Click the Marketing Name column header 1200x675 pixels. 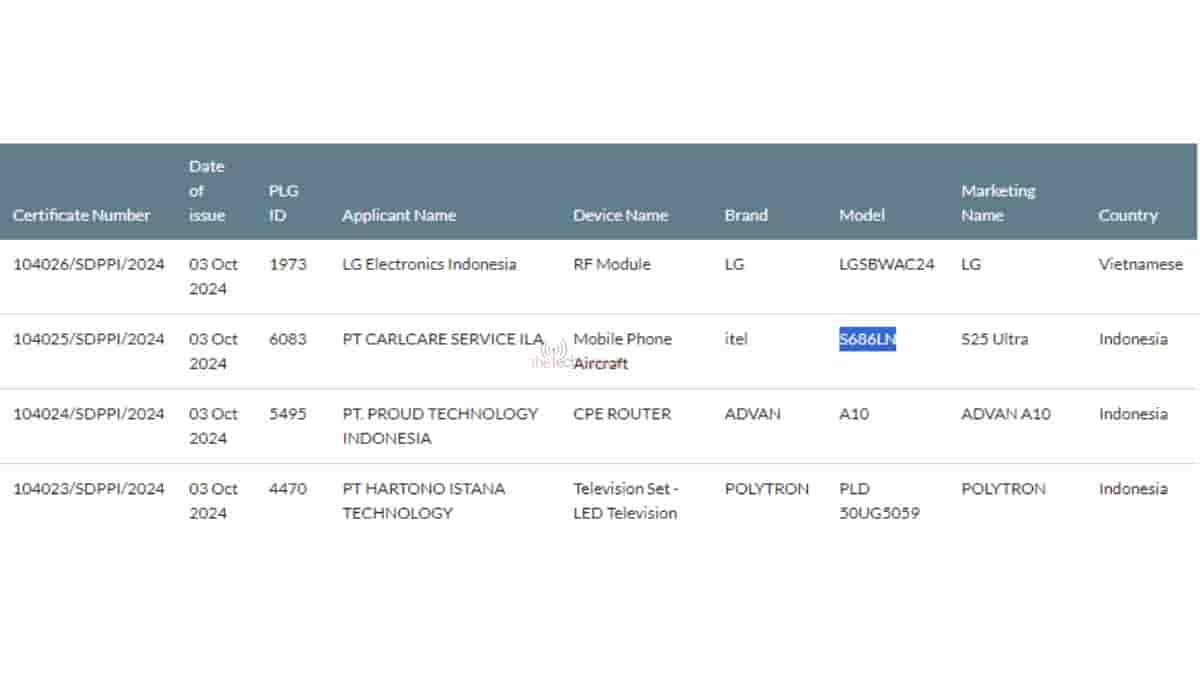click(998, 203)
